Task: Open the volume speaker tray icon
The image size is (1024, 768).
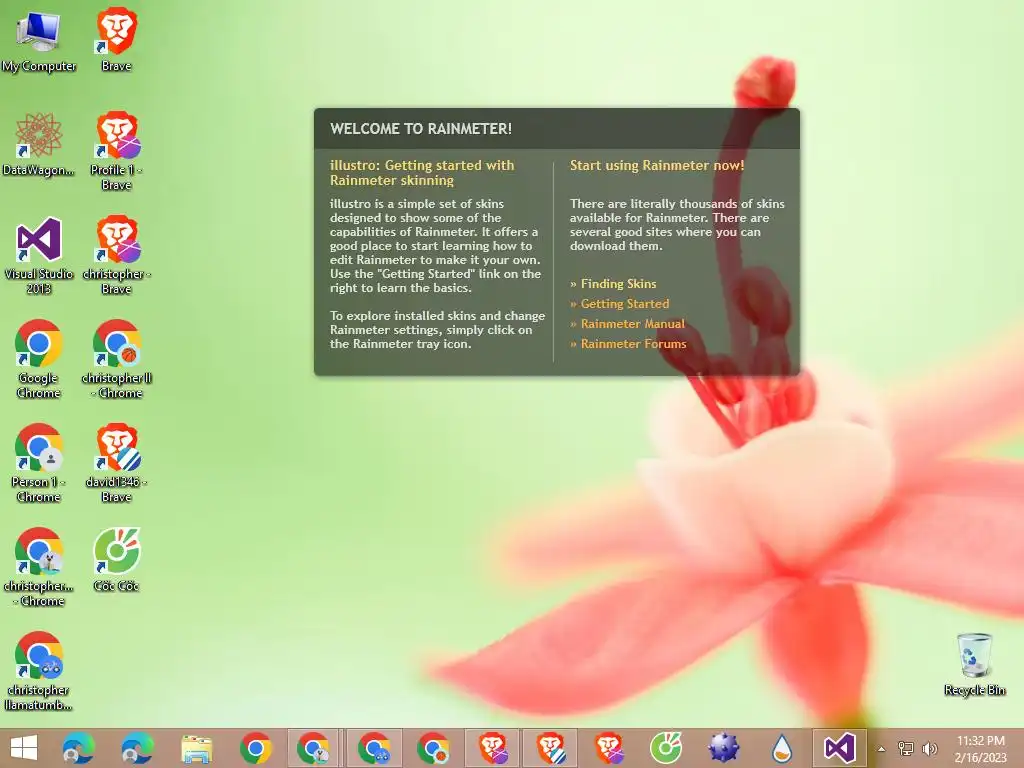Action: click(x=929, y=748)
